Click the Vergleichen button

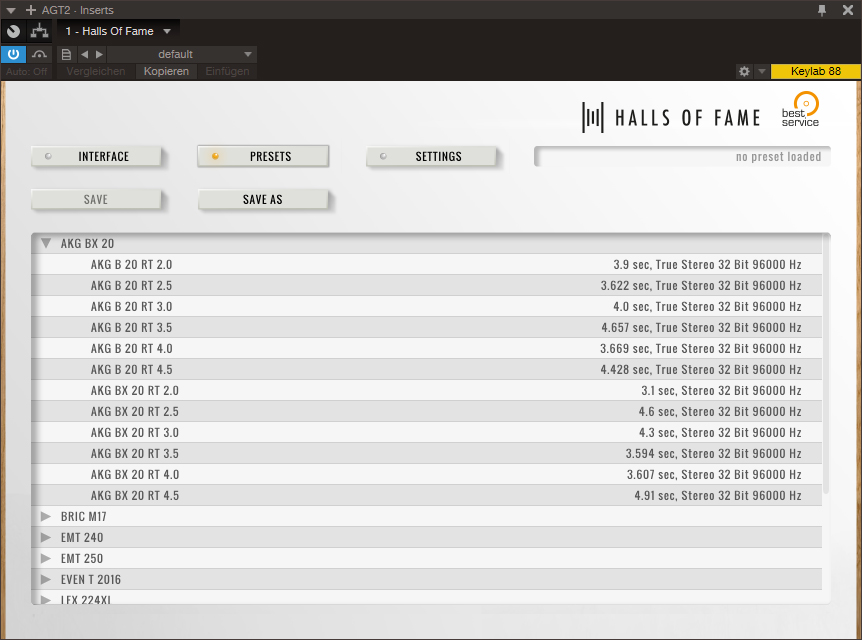click(x=96, y=71)
